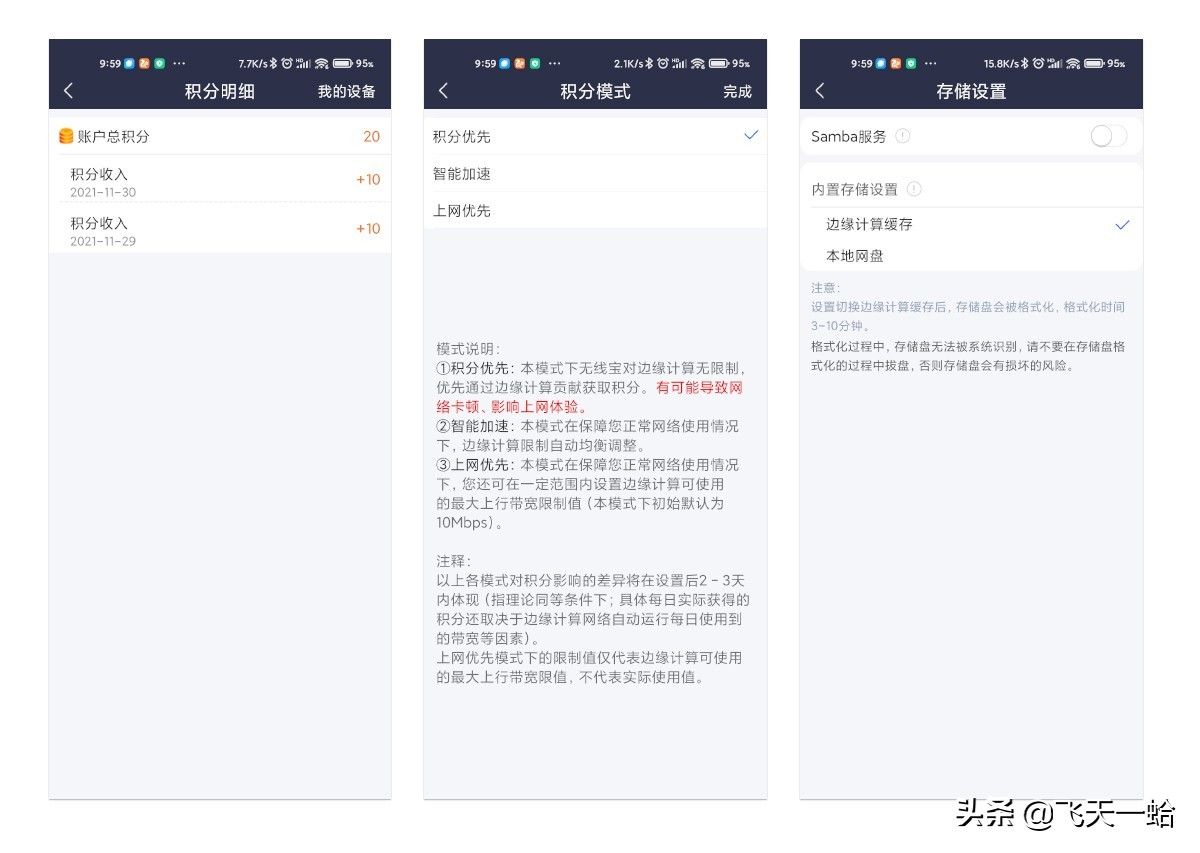Image resolution: width=1200 pixels, height=853 pixels.
Task: Choose 边缘计算缓存 storage option
Action: (869, 225)
